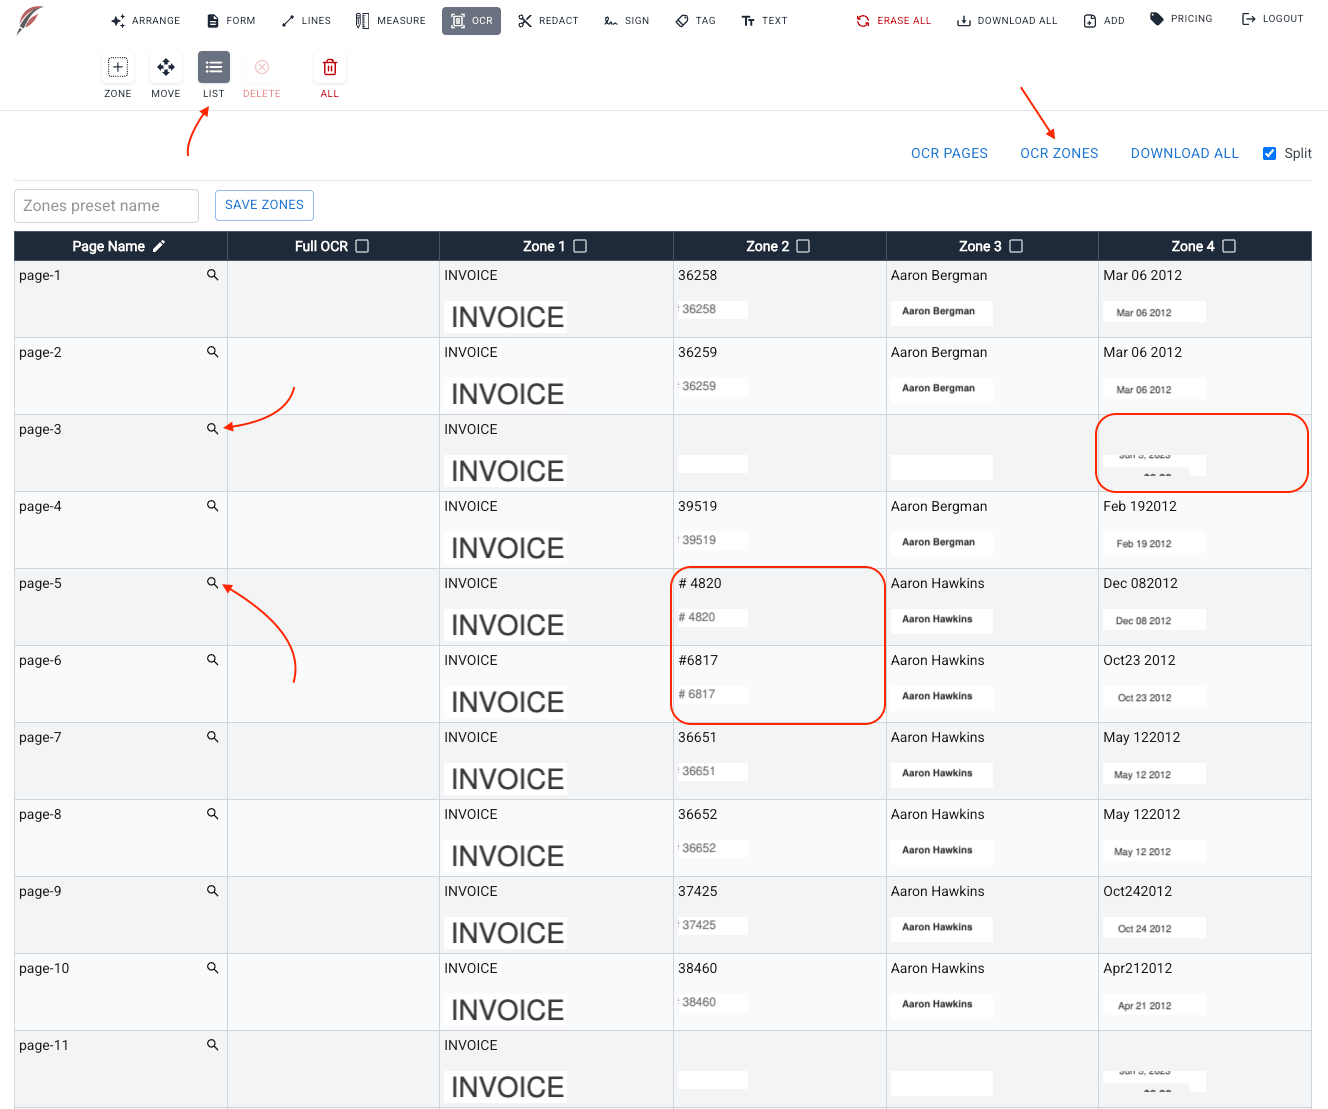Click the OCR Zones link

[1059, 153]
